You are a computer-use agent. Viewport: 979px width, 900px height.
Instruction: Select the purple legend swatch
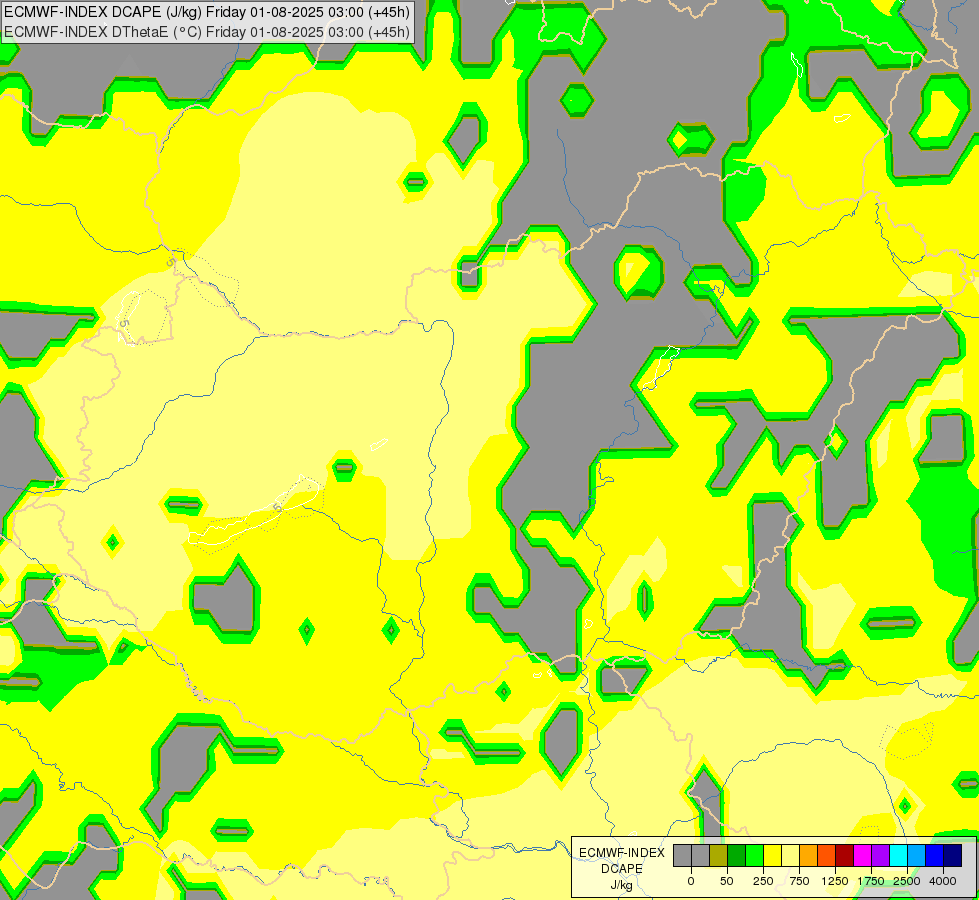(x=881, y=855)
